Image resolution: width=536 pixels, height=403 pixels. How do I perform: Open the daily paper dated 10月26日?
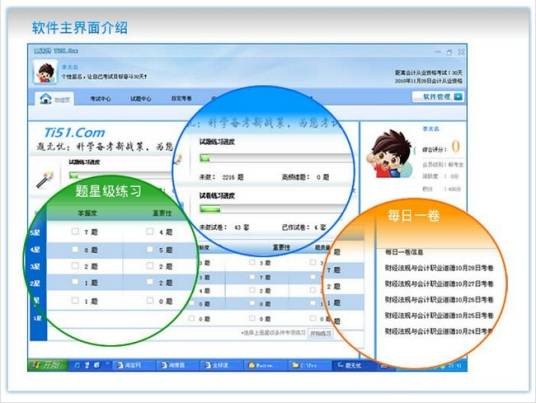point(439,299)
